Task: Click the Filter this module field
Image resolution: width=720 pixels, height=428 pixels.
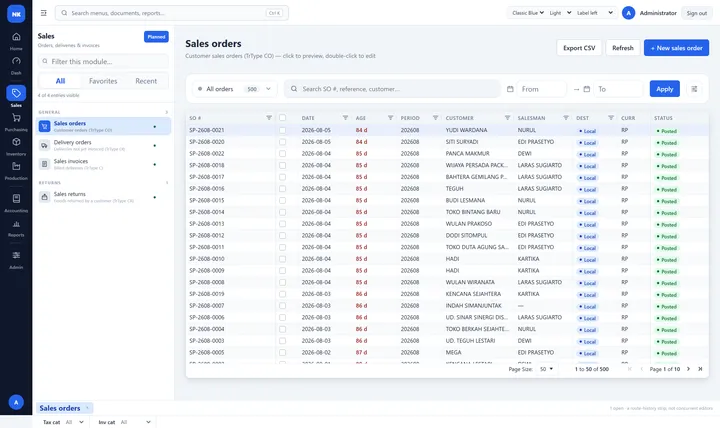Action: [x=103, y=62]
